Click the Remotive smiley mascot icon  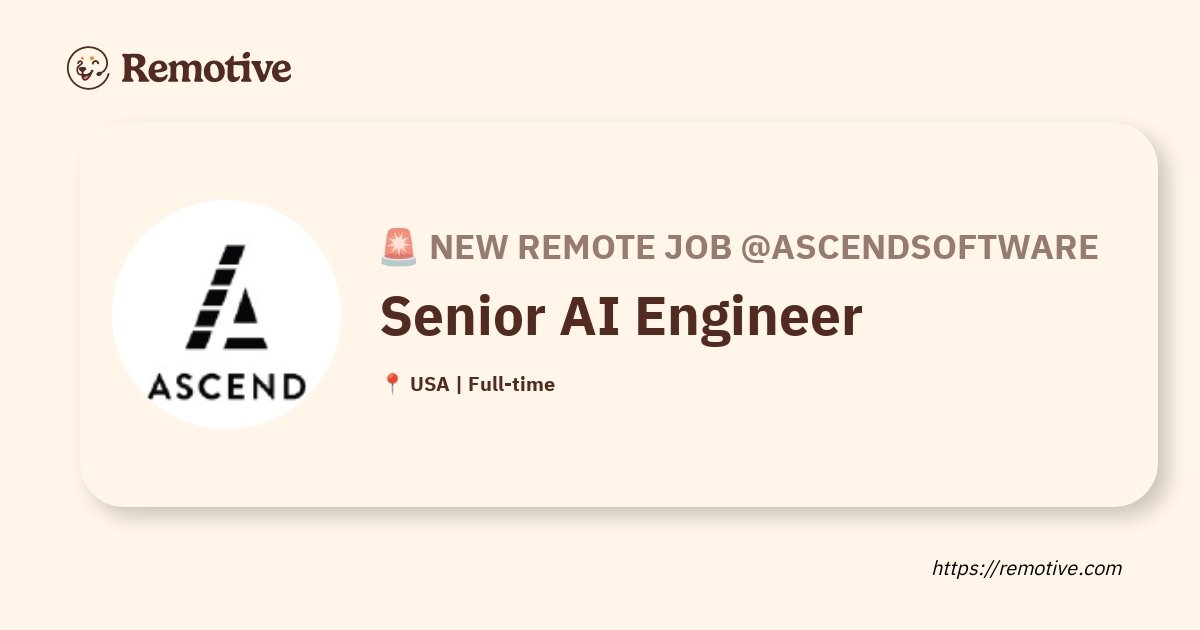(x=88, y=68)
